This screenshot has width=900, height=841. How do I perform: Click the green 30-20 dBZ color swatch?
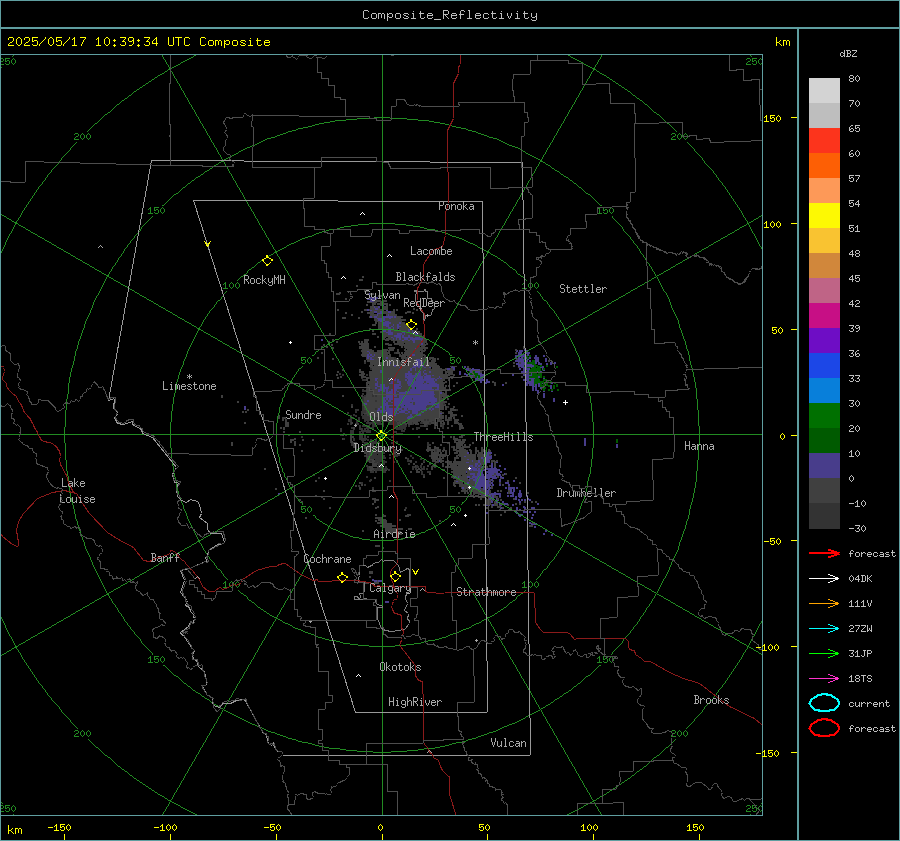tap(824, 416)
